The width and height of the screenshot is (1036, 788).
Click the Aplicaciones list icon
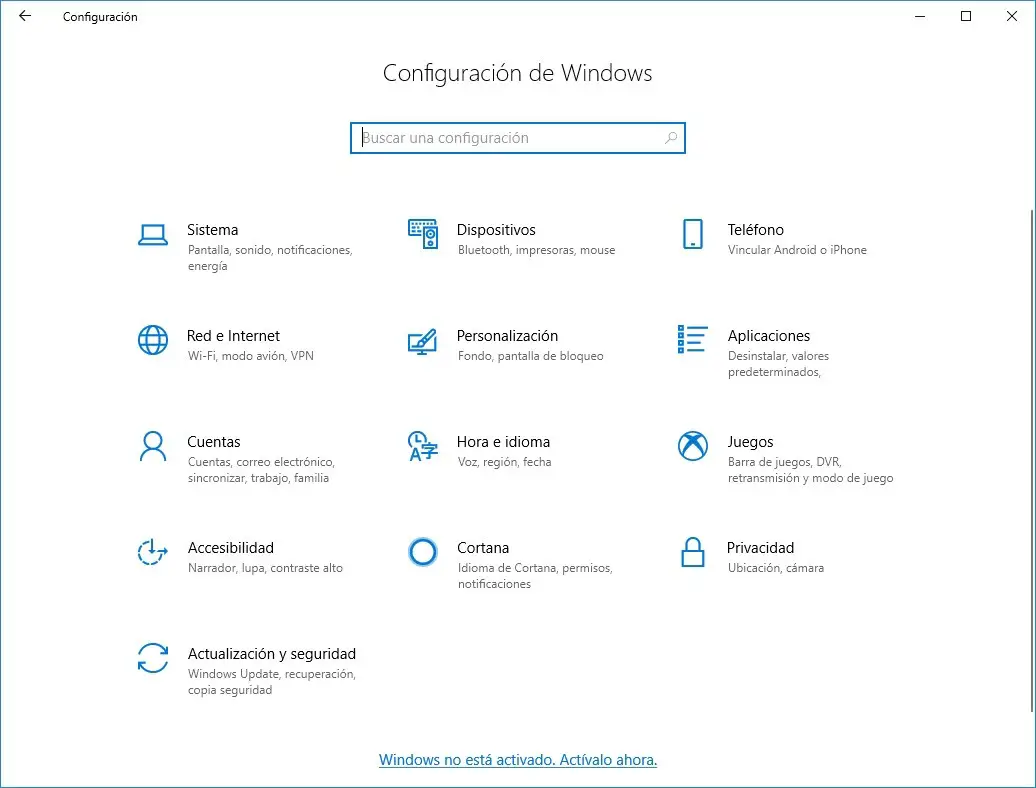click(692, 340)
